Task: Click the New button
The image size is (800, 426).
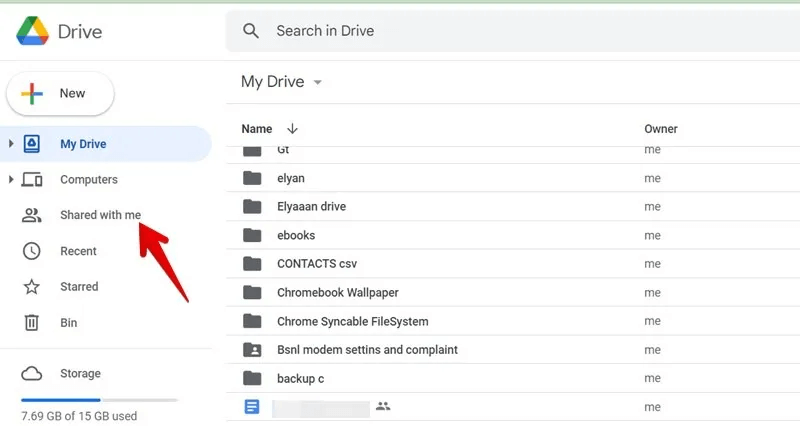Action: pyautogui.click(x=60, y=93)
